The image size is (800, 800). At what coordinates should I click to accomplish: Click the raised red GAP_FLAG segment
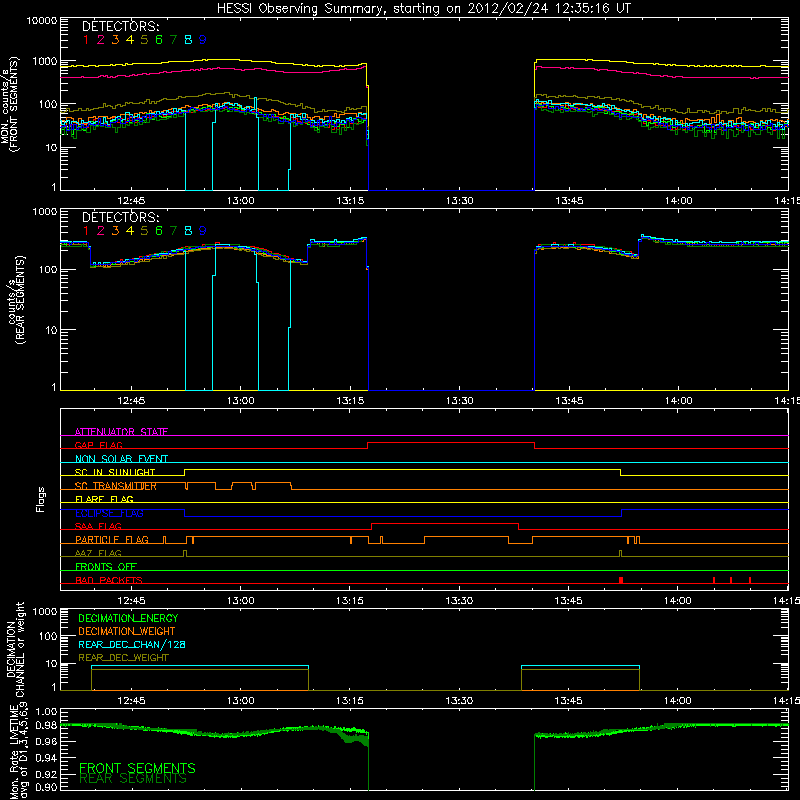[451, 443]
